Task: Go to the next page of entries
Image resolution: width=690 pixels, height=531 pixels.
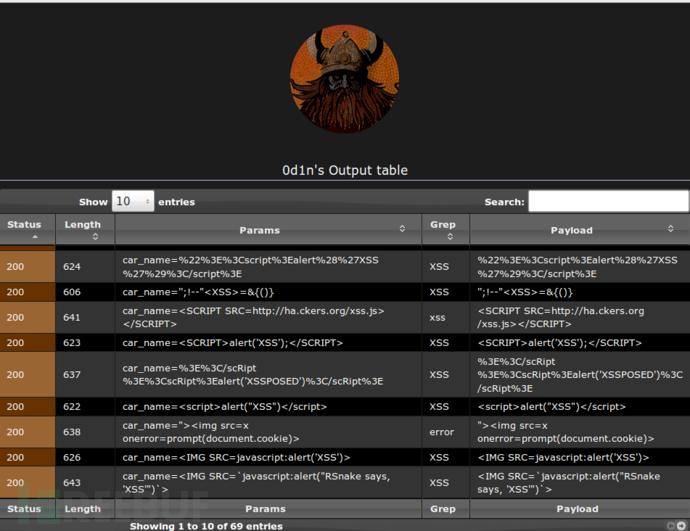Action: click(681, 526)
